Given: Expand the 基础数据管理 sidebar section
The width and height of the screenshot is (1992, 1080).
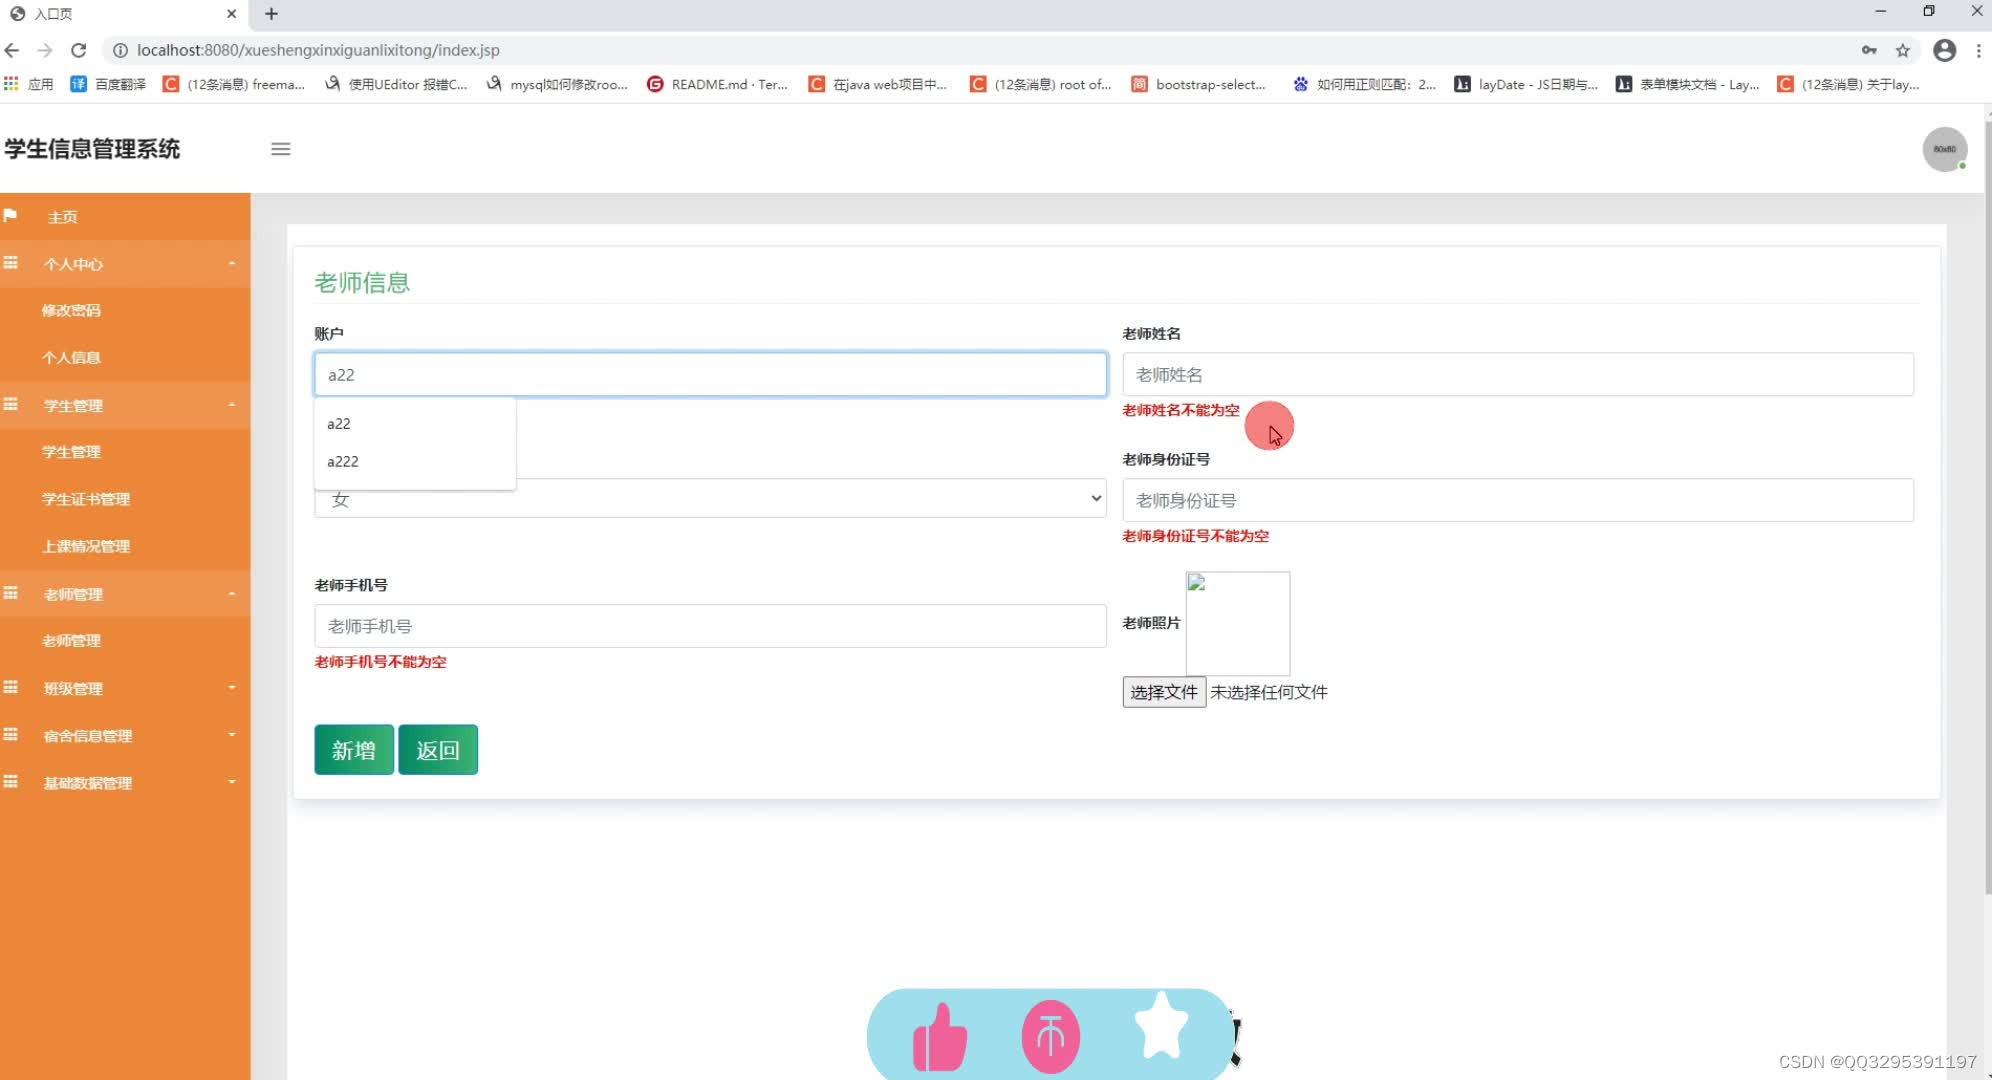Looking at the screenshot, I should [125, 783].
